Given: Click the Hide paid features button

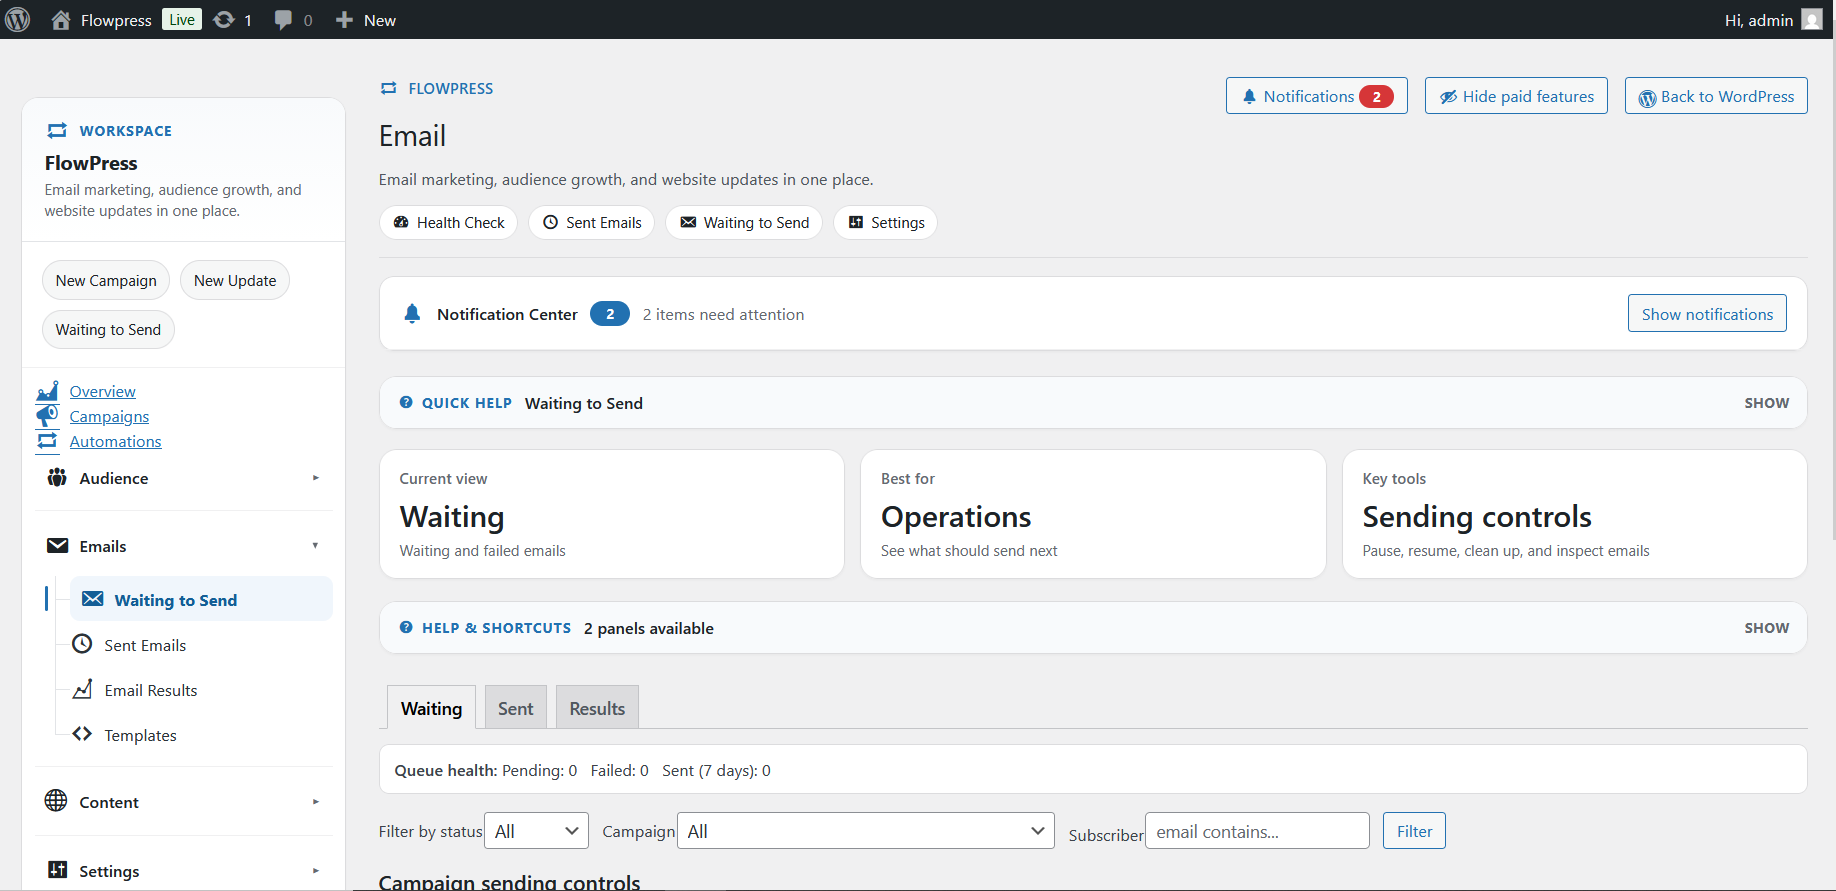Looking at the screenshot, I should tap(1516, 96).
